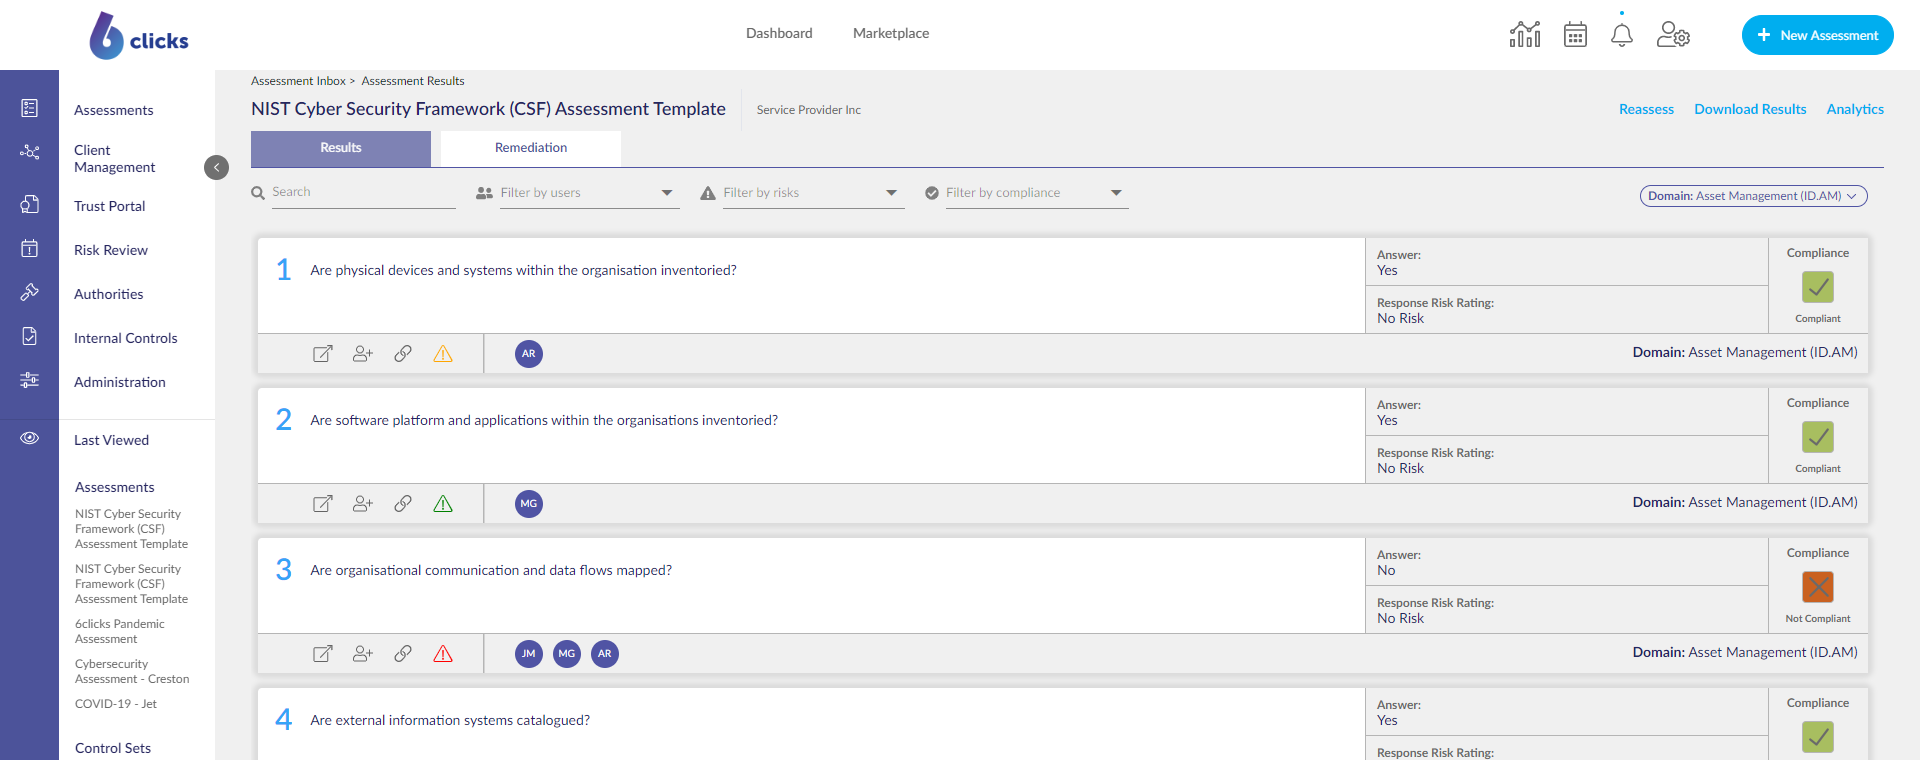Click the Reassess link

click(1646, 109)
